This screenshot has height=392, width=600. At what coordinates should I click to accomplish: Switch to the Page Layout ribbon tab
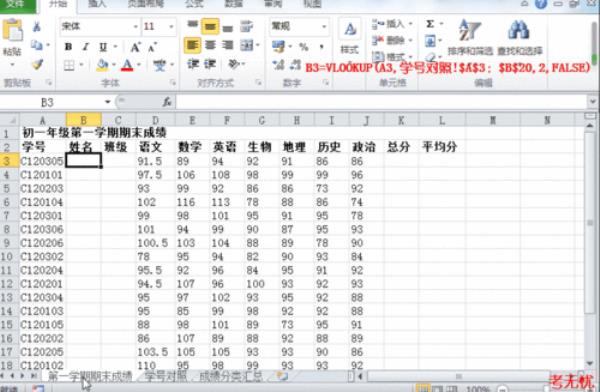tap(146, 4)
